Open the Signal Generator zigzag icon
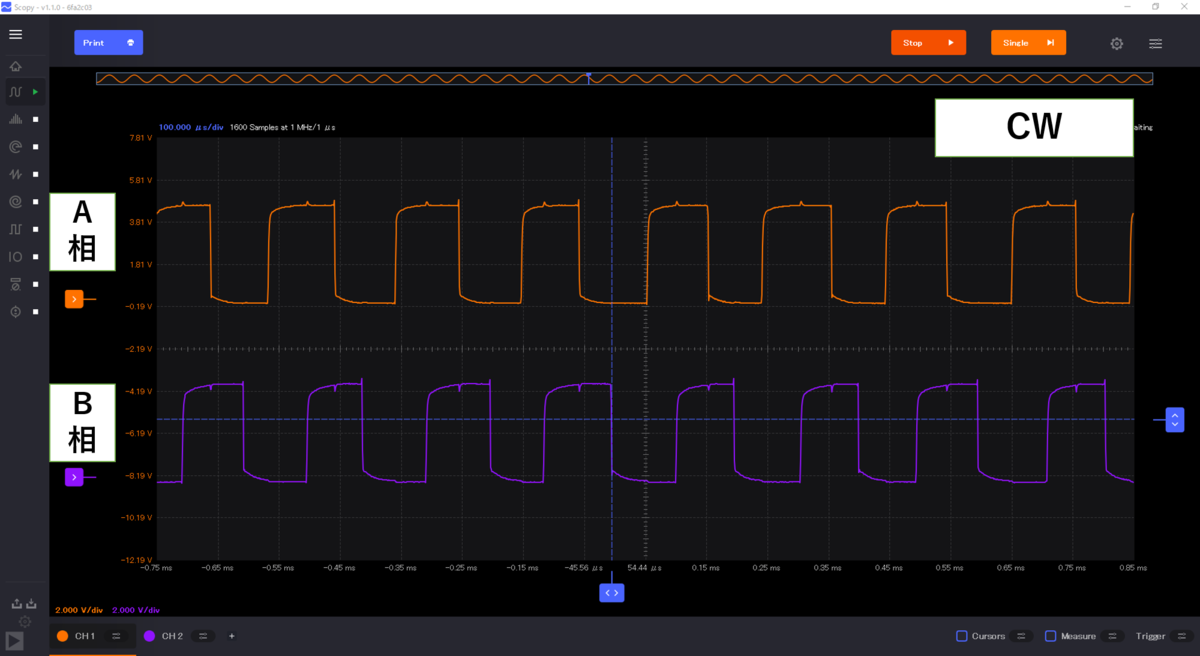The width and height of the screenshot is (1200, 656). coord(15,174)
